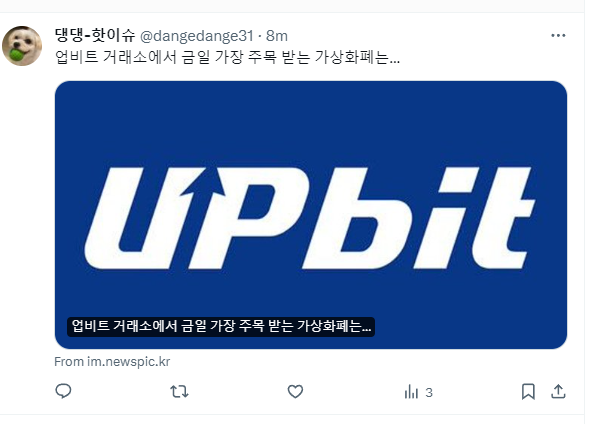Click the green ball in the avatar photo
Viewport: 592px width, 424px height.
click(x=16, y=55)
